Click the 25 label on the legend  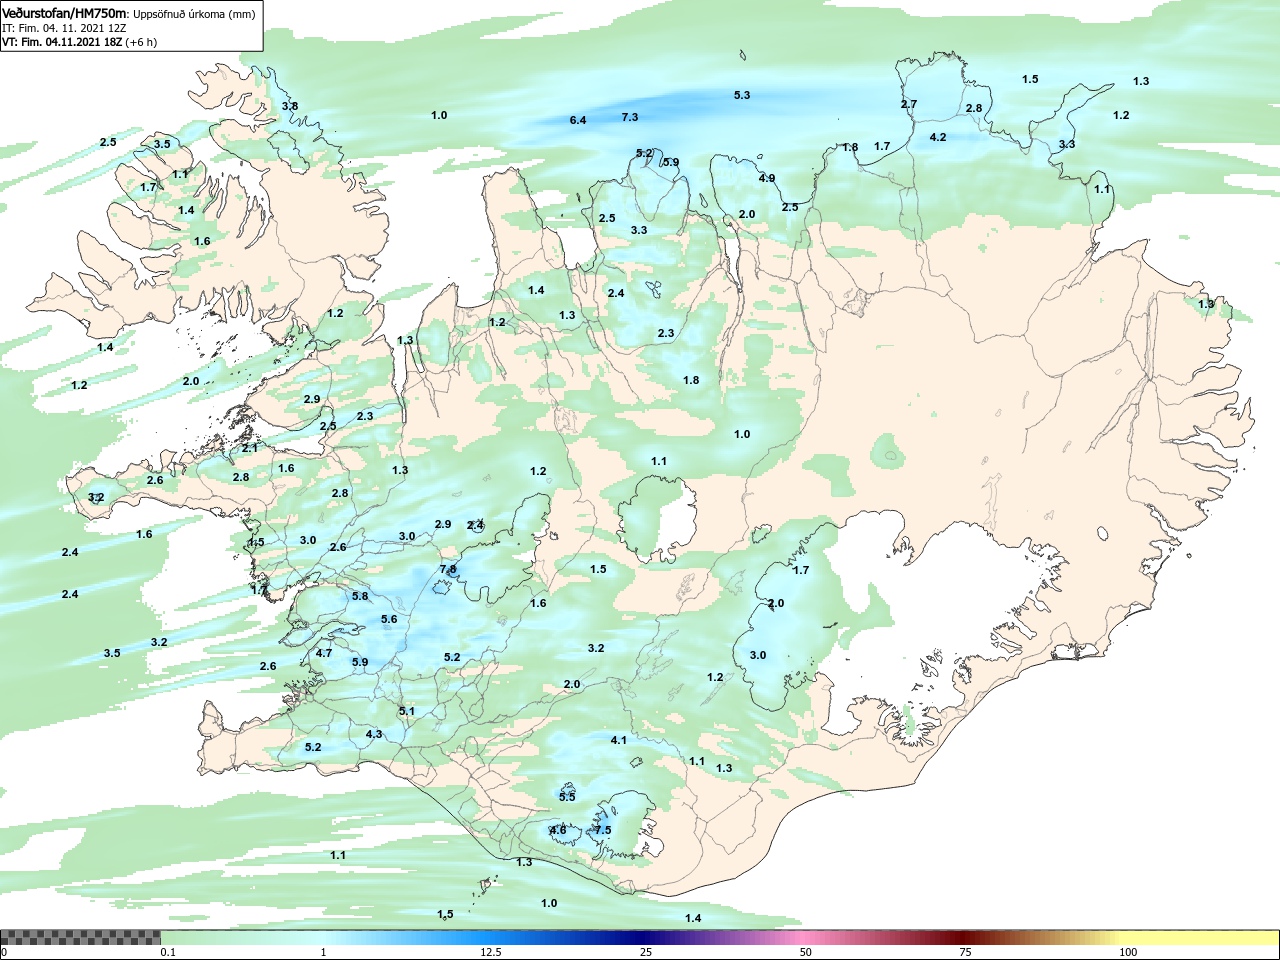(646, 952)
